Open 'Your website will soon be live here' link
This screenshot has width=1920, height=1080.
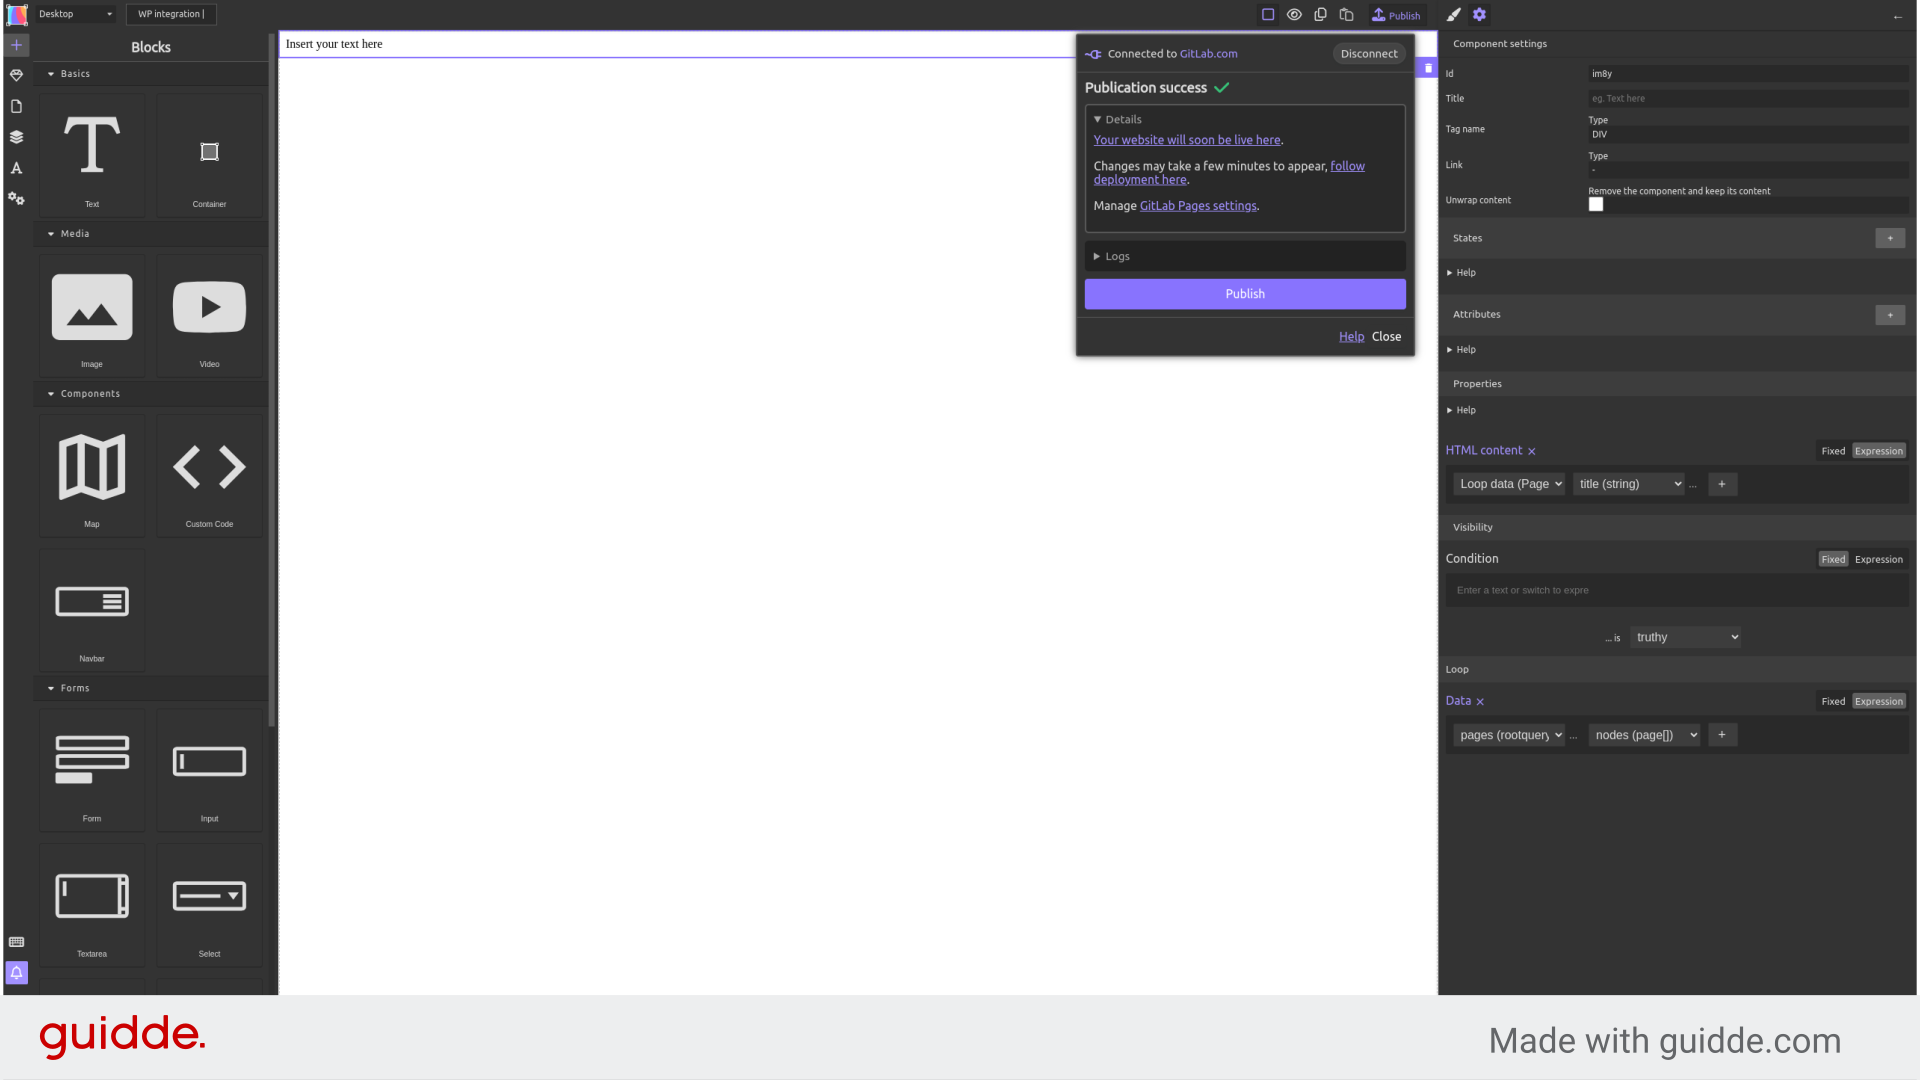(1187, 140)
